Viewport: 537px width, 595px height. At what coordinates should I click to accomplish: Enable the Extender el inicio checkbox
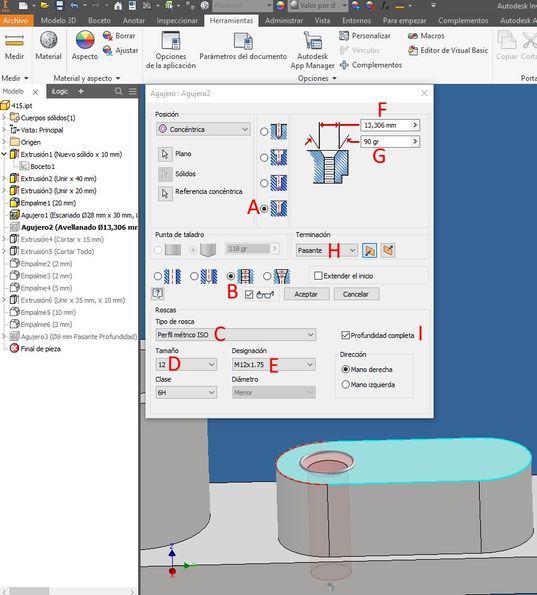[318, 275]
